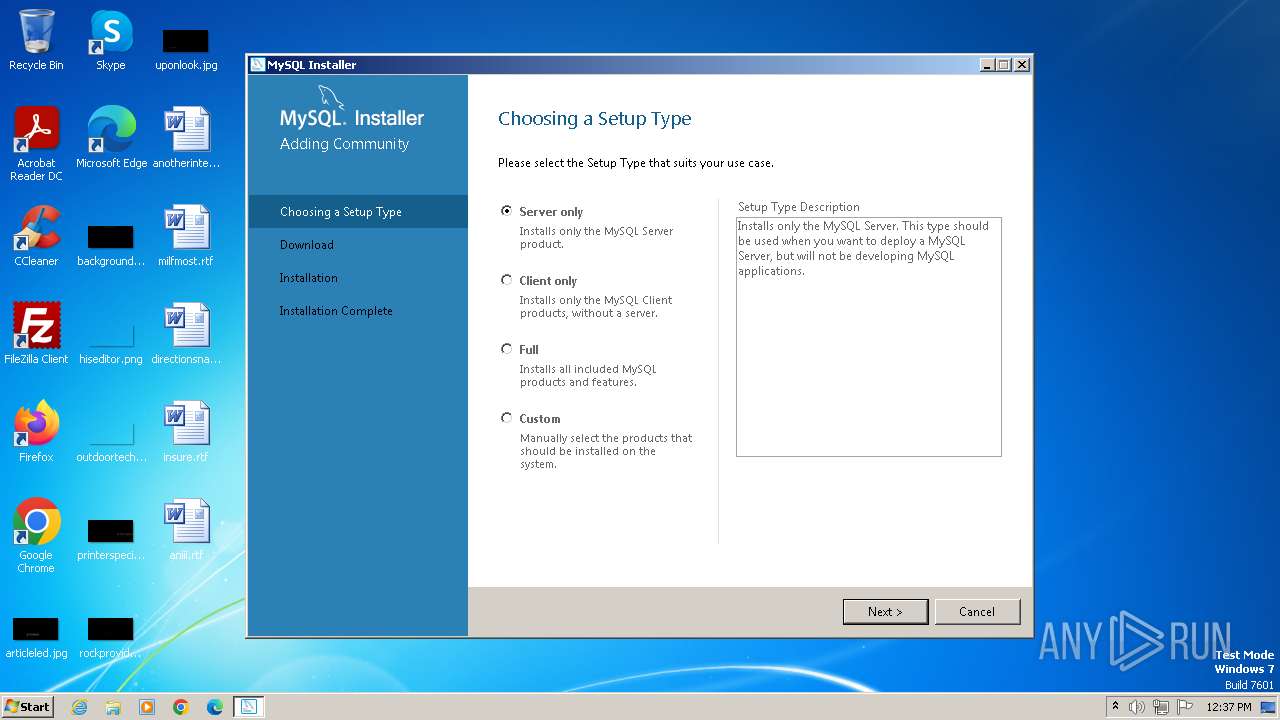The height and width of the screenshot is (720, 1280).
Task: Open Acrobat Reader DC shortcut
Action: pyautogui.click(x=36, y=143)
